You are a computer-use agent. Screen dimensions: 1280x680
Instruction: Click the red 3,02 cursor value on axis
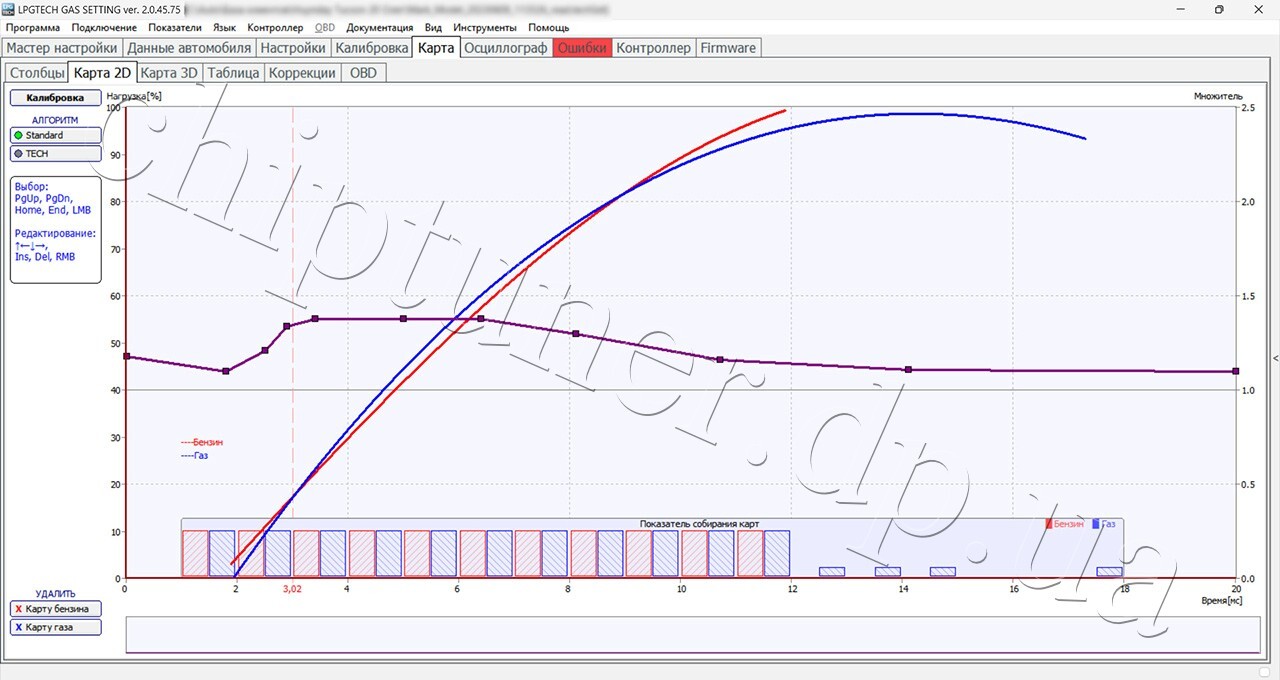click(x=292, y=589)
